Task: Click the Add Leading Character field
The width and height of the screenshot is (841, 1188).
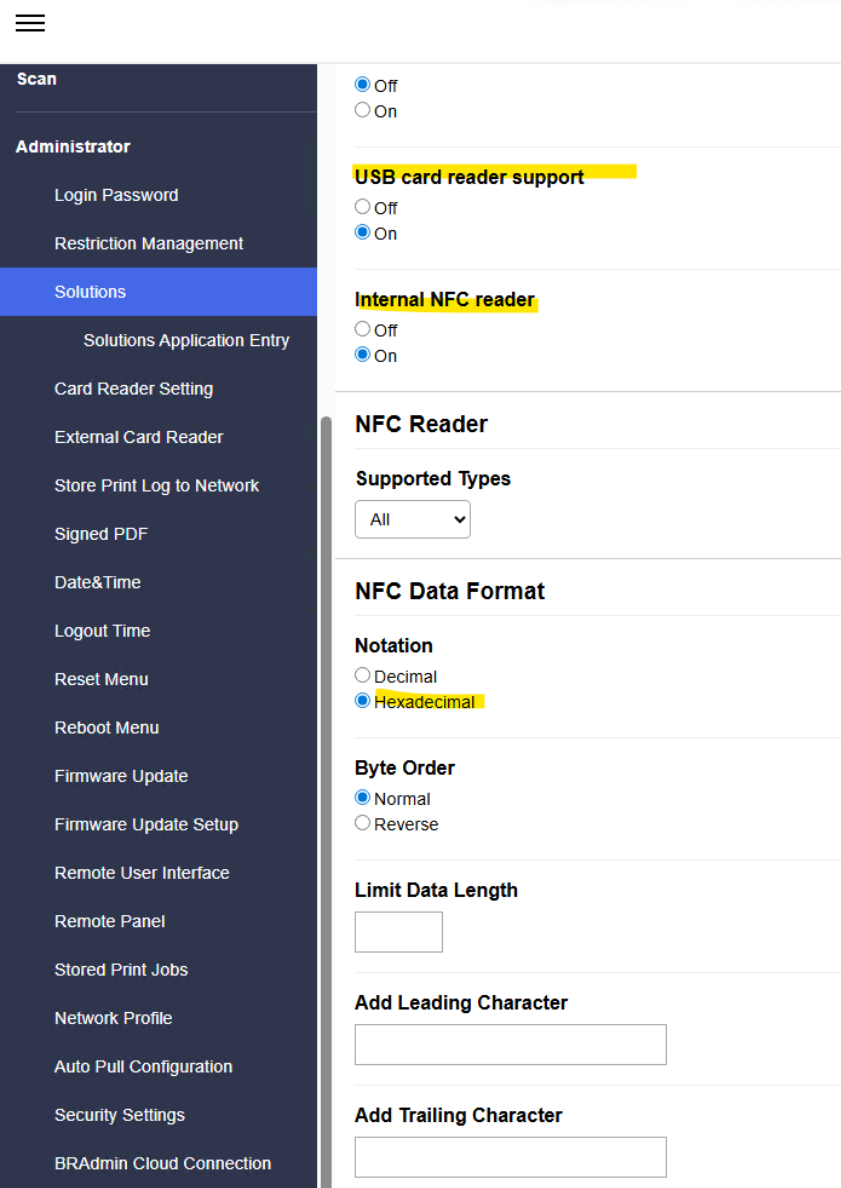Action: point(511,1045)
